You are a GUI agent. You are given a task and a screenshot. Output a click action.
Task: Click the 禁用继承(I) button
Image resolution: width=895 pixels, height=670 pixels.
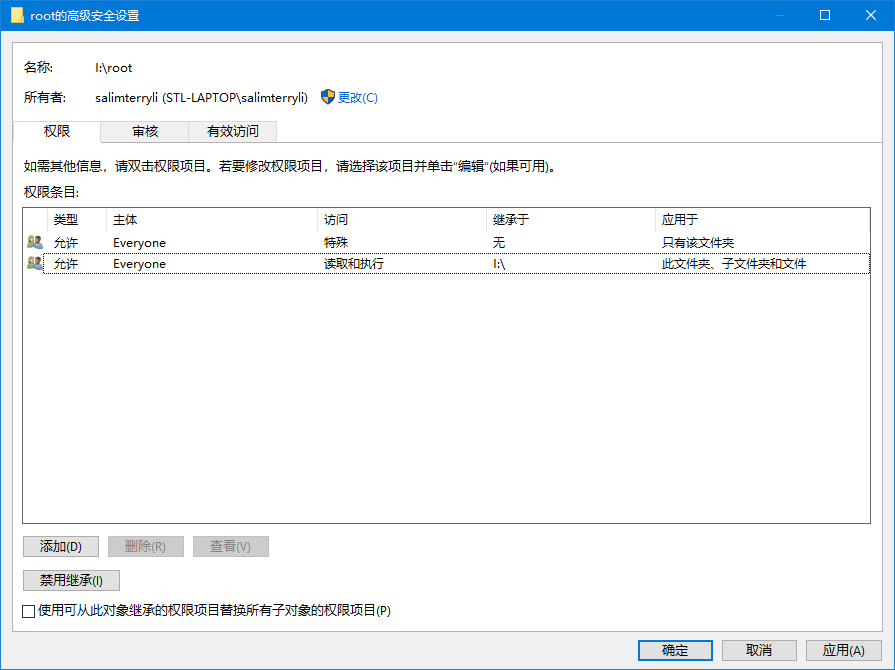pos(71,580)
